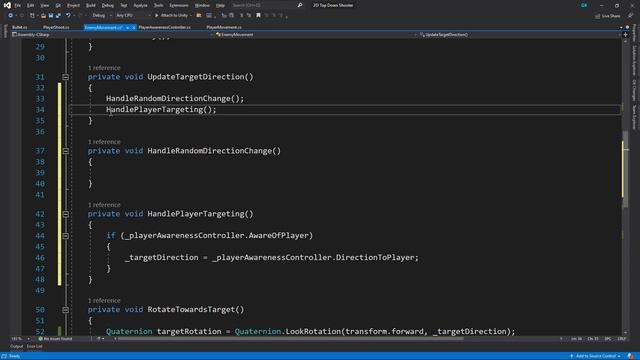
Task: Open the Analyze menu
Action: click(x=140, y=5)
